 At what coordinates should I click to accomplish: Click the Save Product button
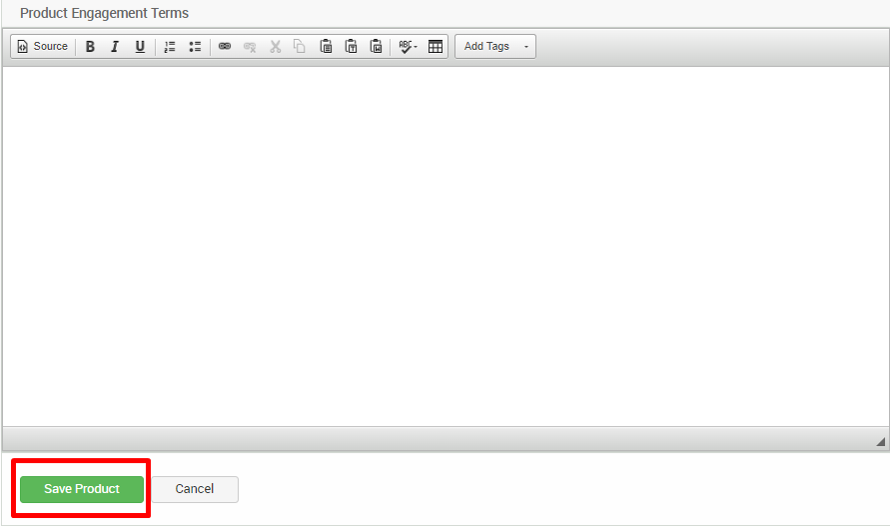(82, 489)
